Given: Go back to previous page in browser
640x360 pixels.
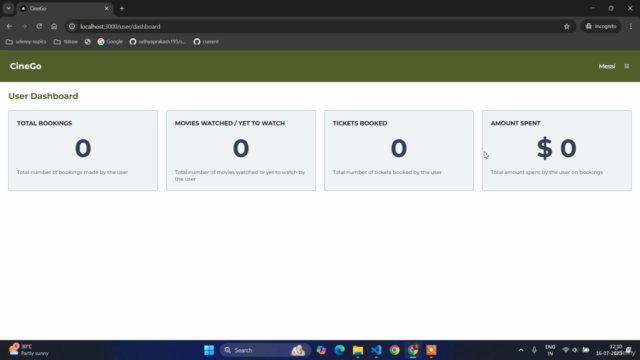Looking at the screenshot, I should (9, 26).
